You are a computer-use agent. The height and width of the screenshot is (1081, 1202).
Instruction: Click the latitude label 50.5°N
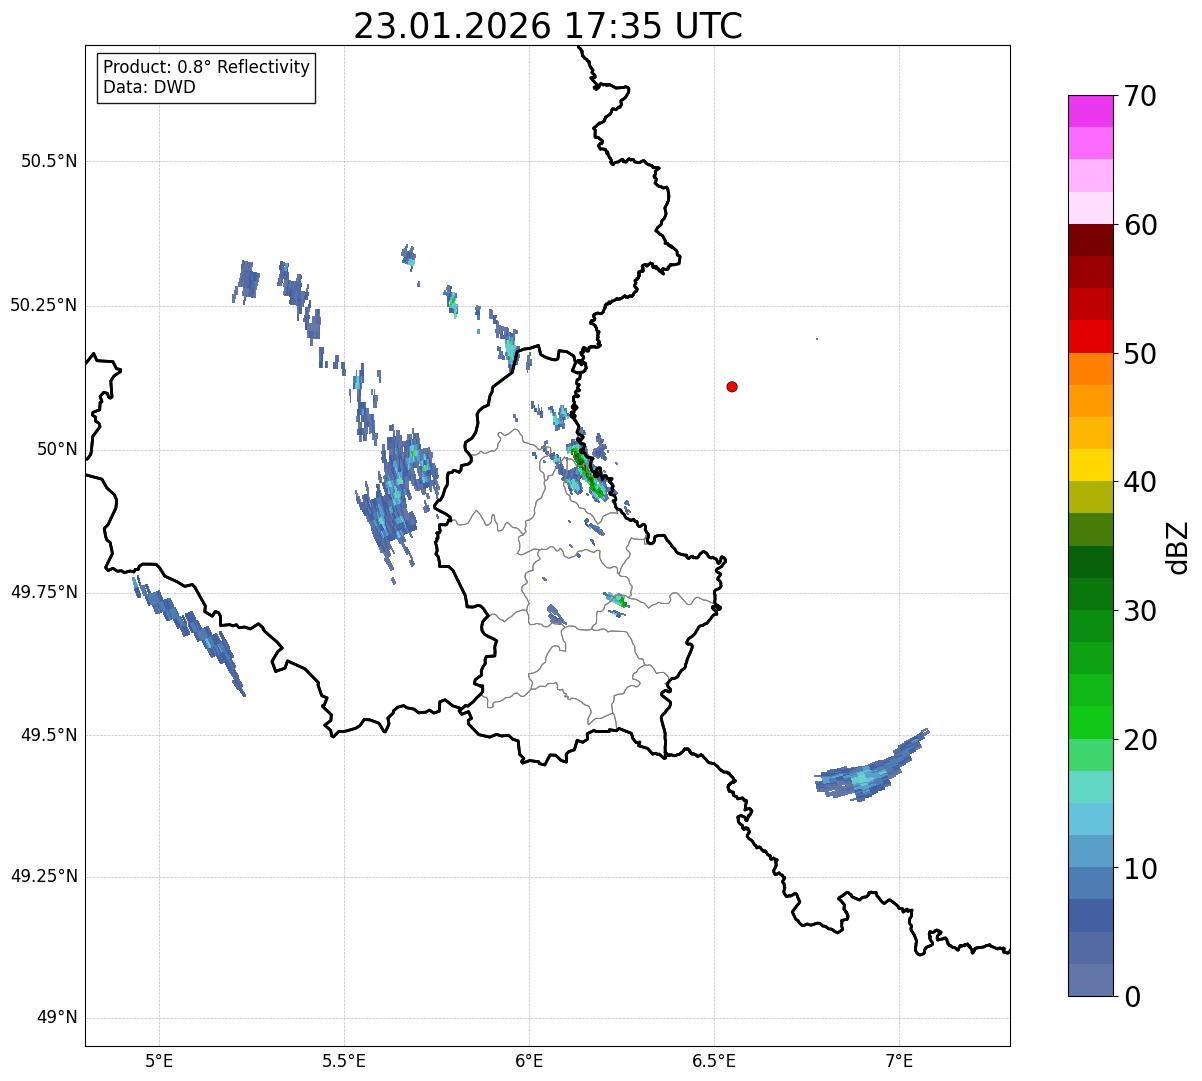click(x=49, y=161)
